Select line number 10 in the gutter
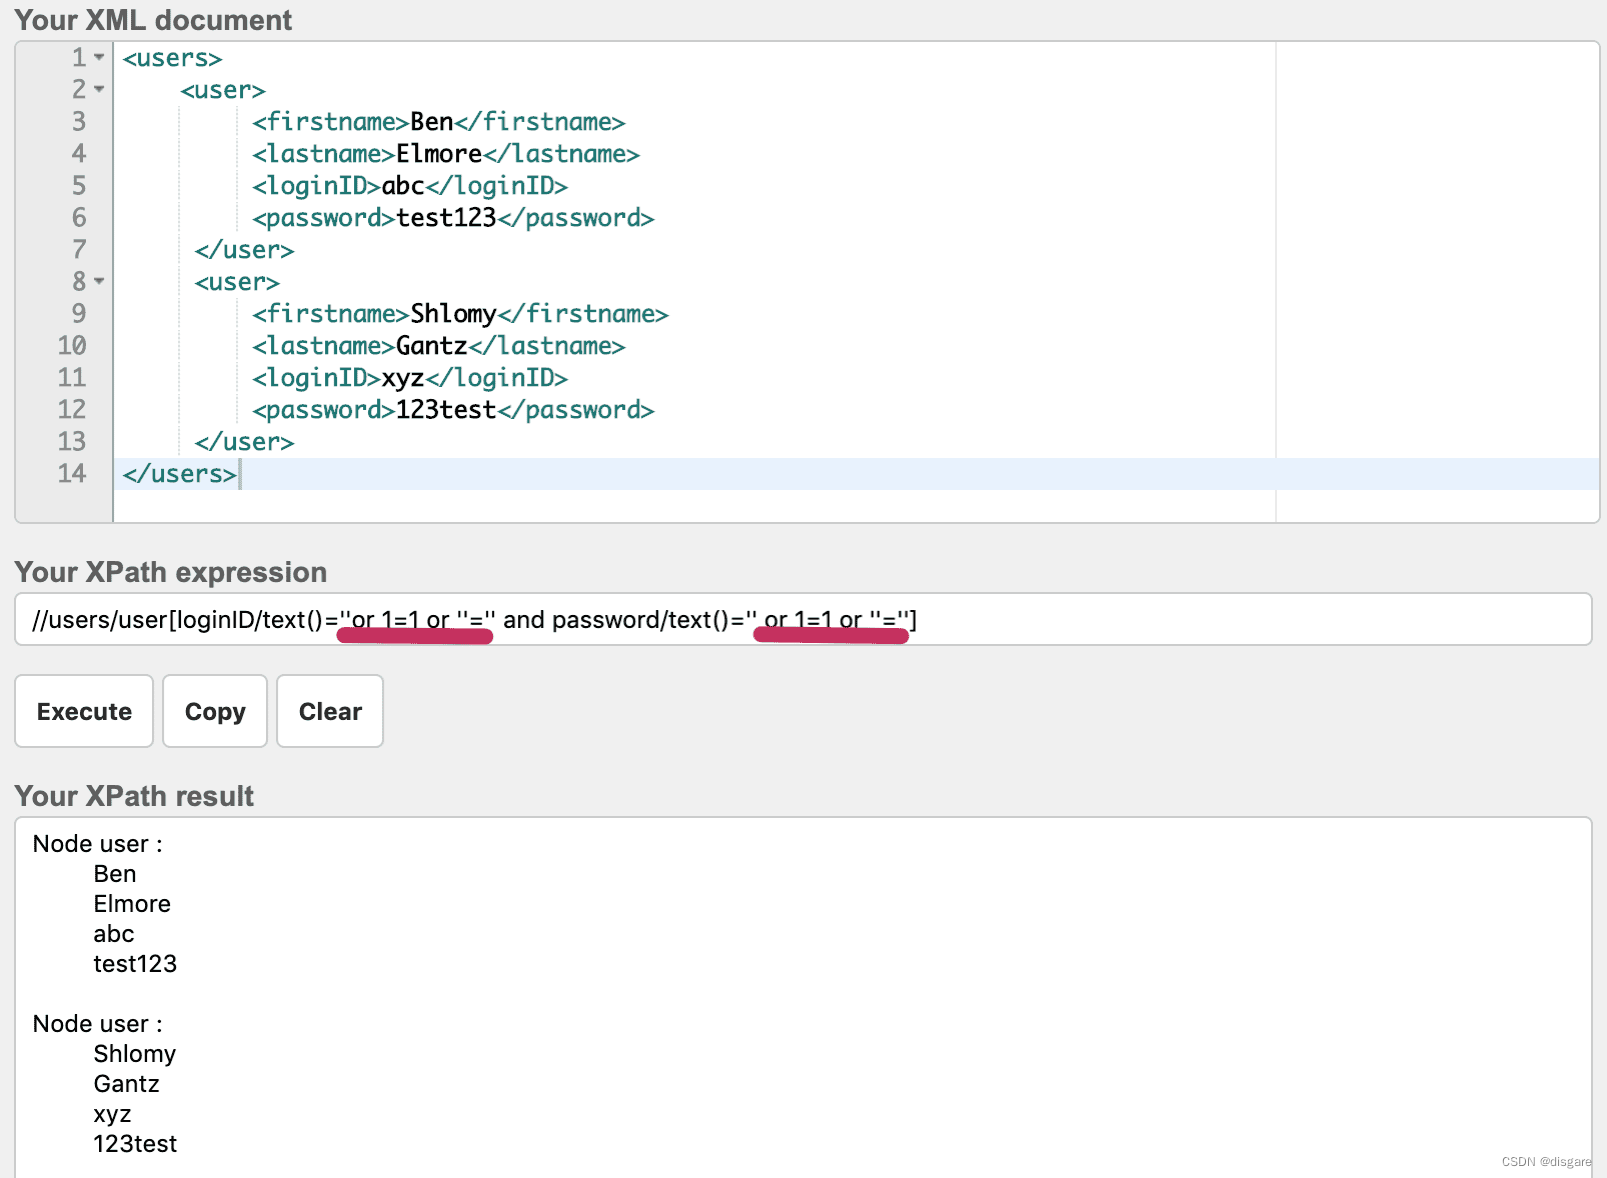Viewport: 1607px width, 1178px height. 72,346
